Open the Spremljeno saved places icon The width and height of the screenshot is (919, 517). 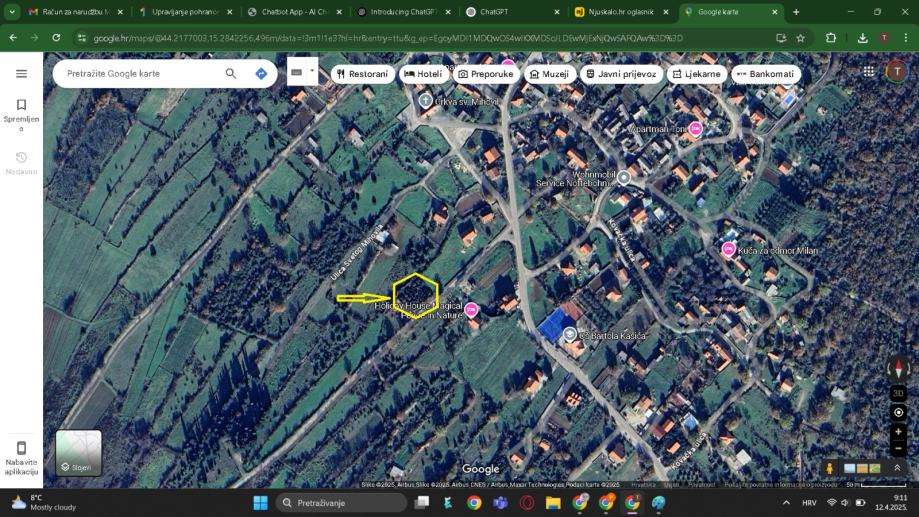point(21,105)
